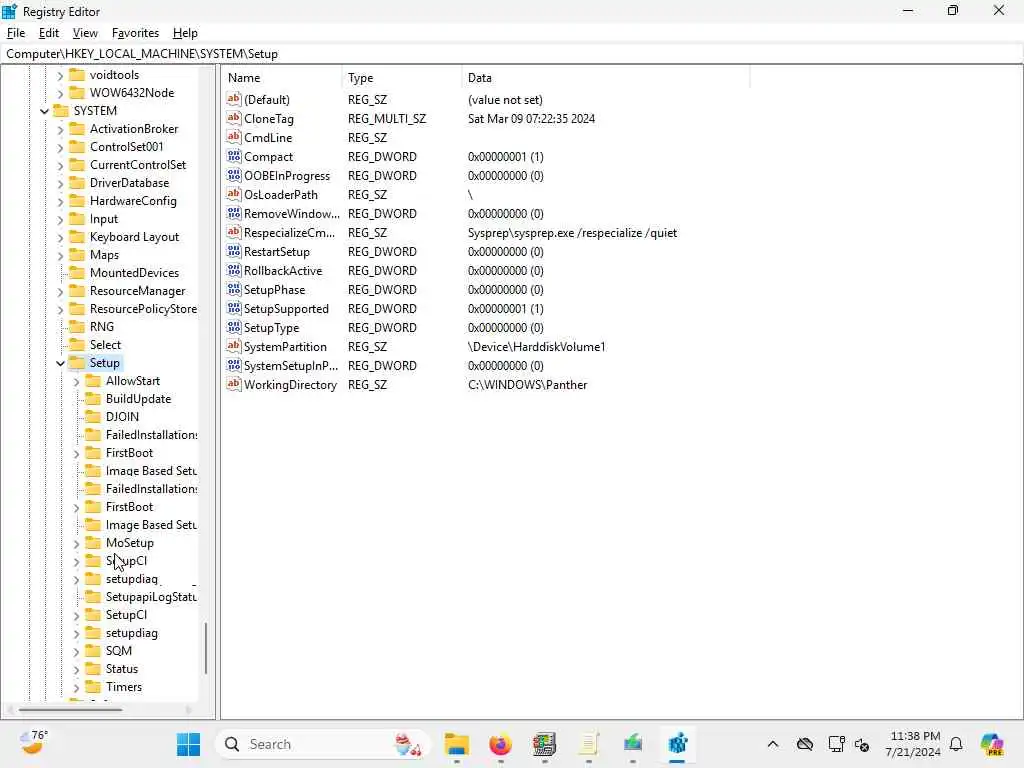Expand the SQM subkey
The height and width of the screenshot is (768, 1024).
click(x=77, y=651)
